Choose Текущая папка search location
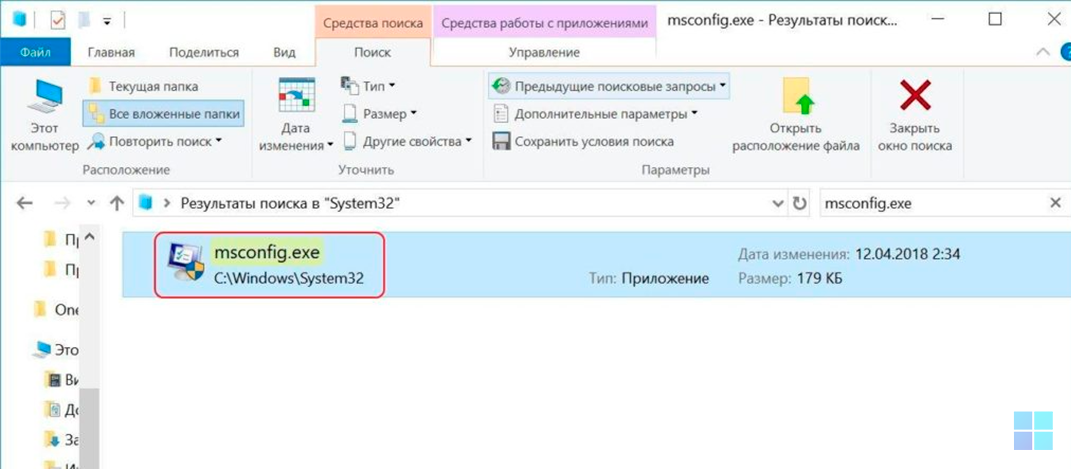Image resolution: width=1071 pixels, height=469 pixels. 144,87
